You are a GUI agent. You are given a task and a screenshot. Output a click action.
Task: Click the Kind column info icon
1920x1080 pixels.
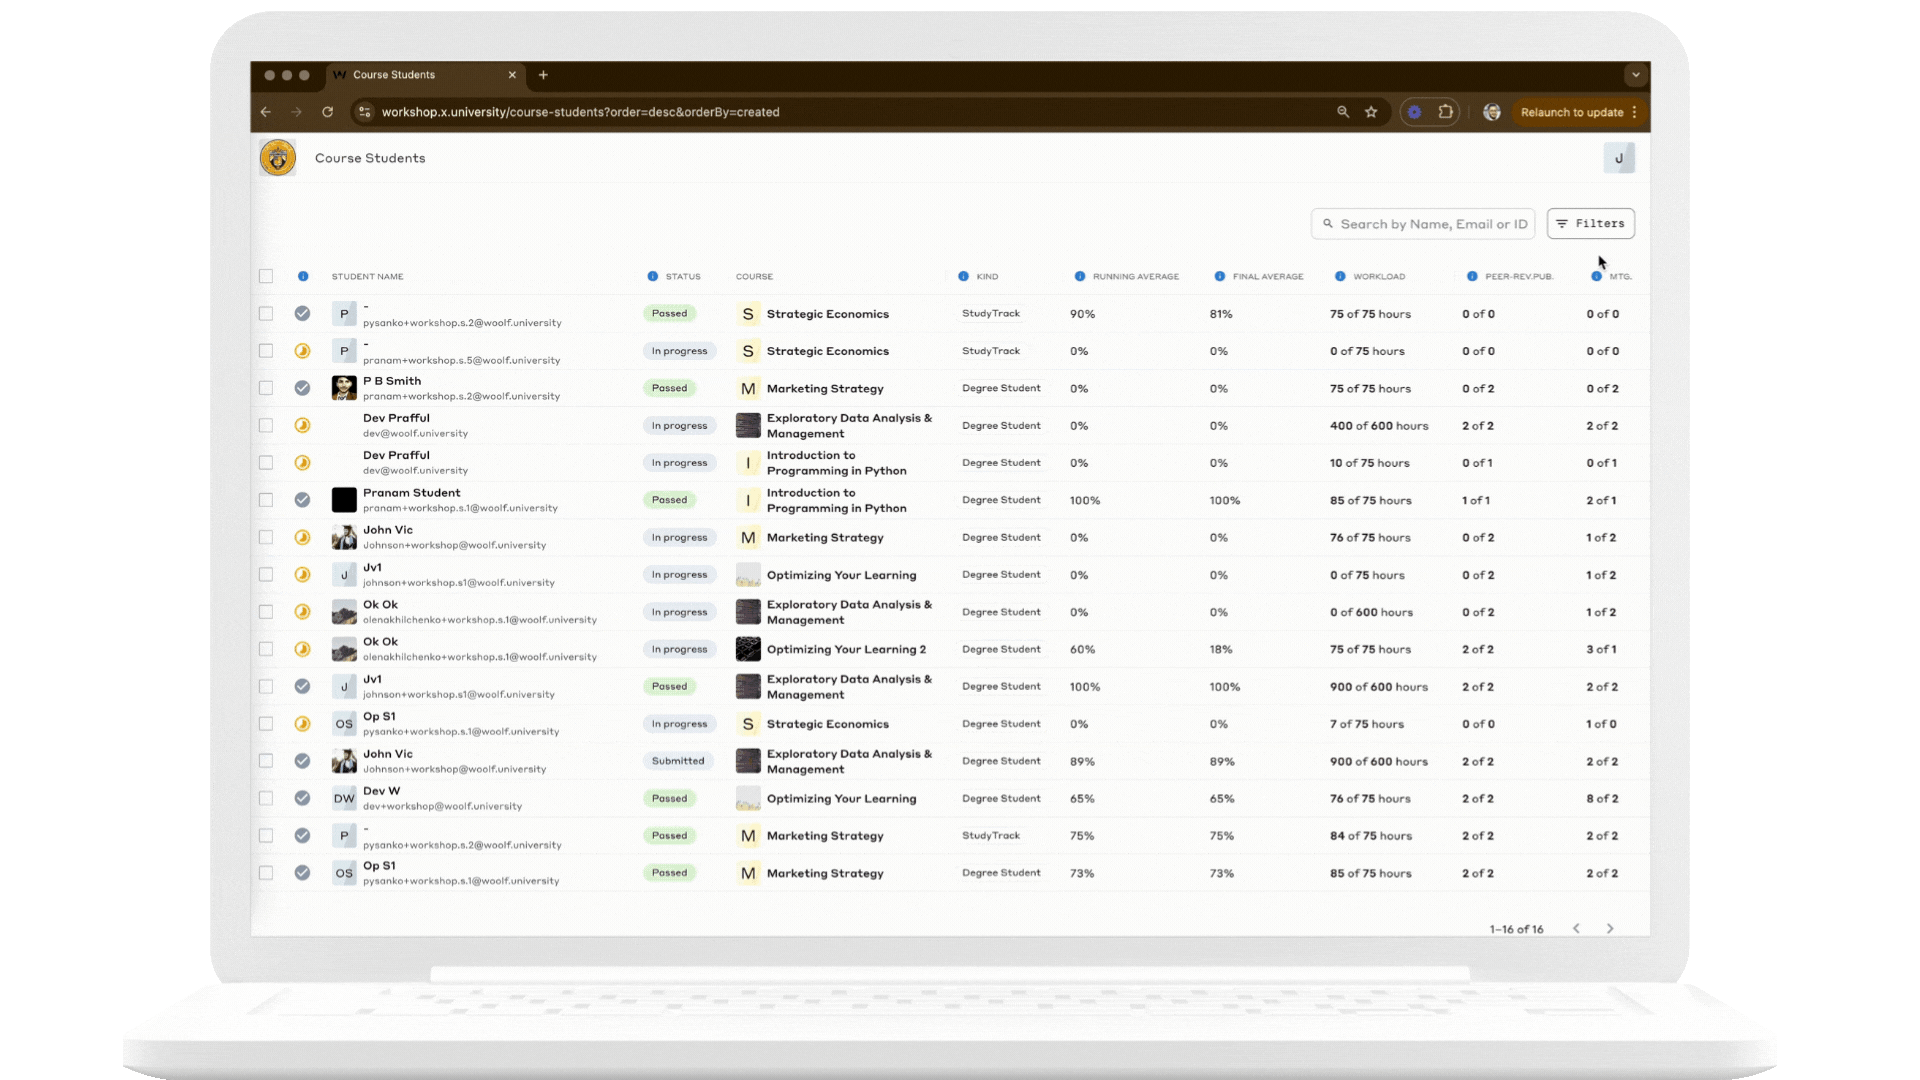click(963, 276)
